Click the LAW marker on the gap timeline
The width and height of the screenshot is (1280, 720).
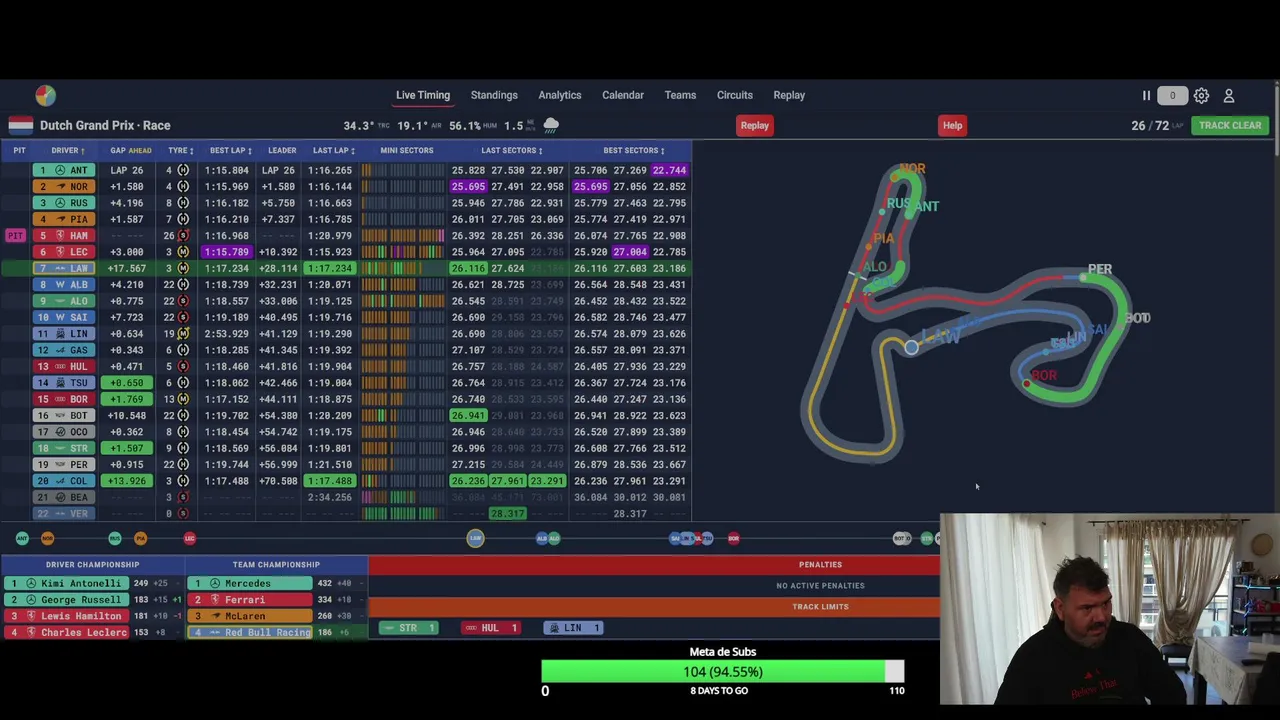click(x=475, y=539)
